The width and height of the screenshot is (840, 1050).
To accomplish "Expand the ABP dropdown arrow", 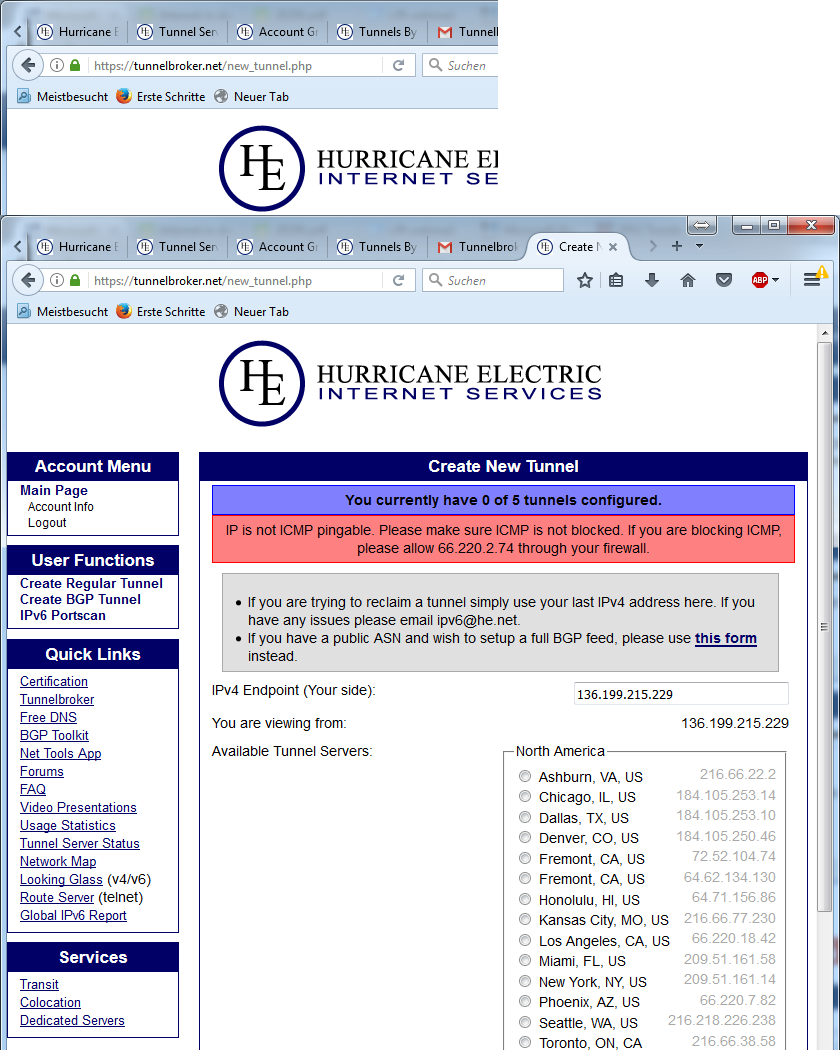I will 776,281.
